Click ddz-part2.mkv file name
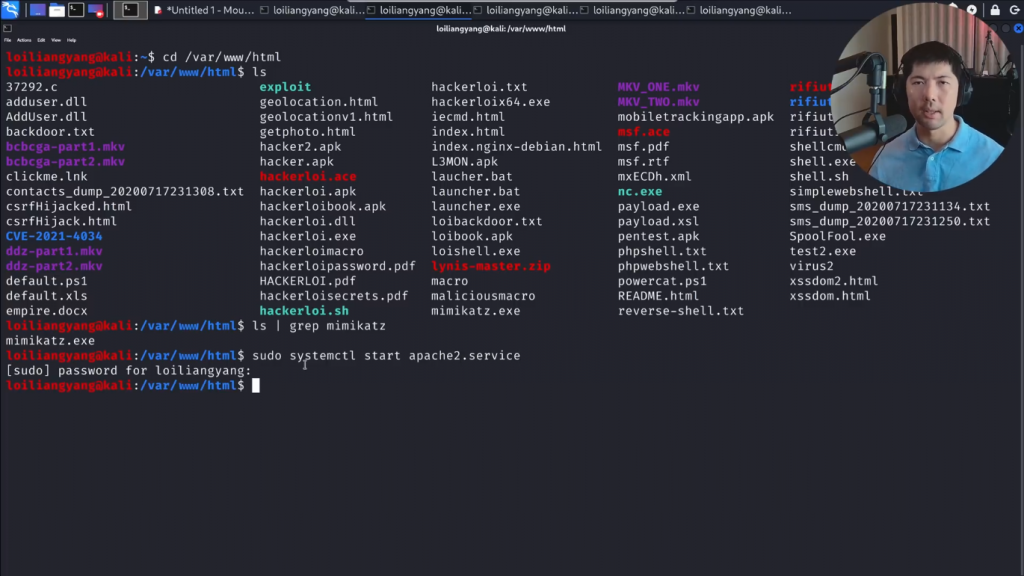1024x576 pixels. 54,266
